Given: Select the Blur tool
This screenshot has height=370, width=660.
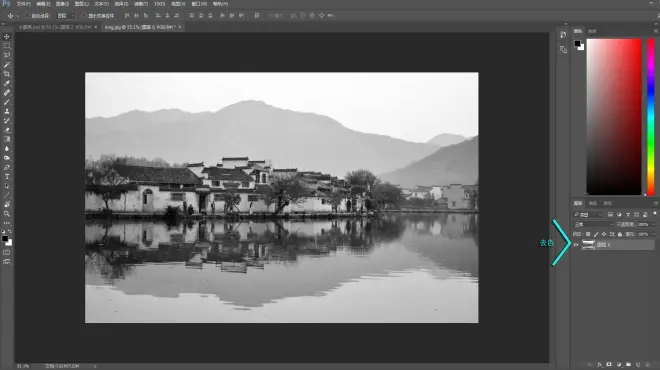Looking at the screenshot, I should point(7,149).
